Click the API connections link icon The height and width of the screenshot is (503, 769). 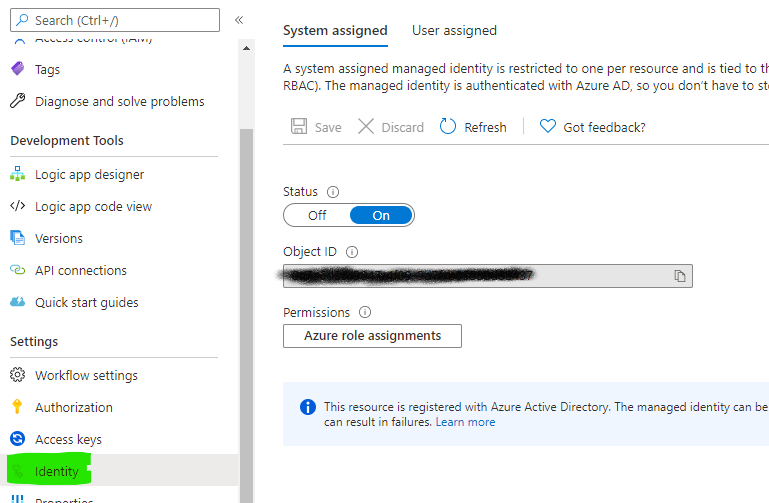pyautogui.click(x=18, y=270)
